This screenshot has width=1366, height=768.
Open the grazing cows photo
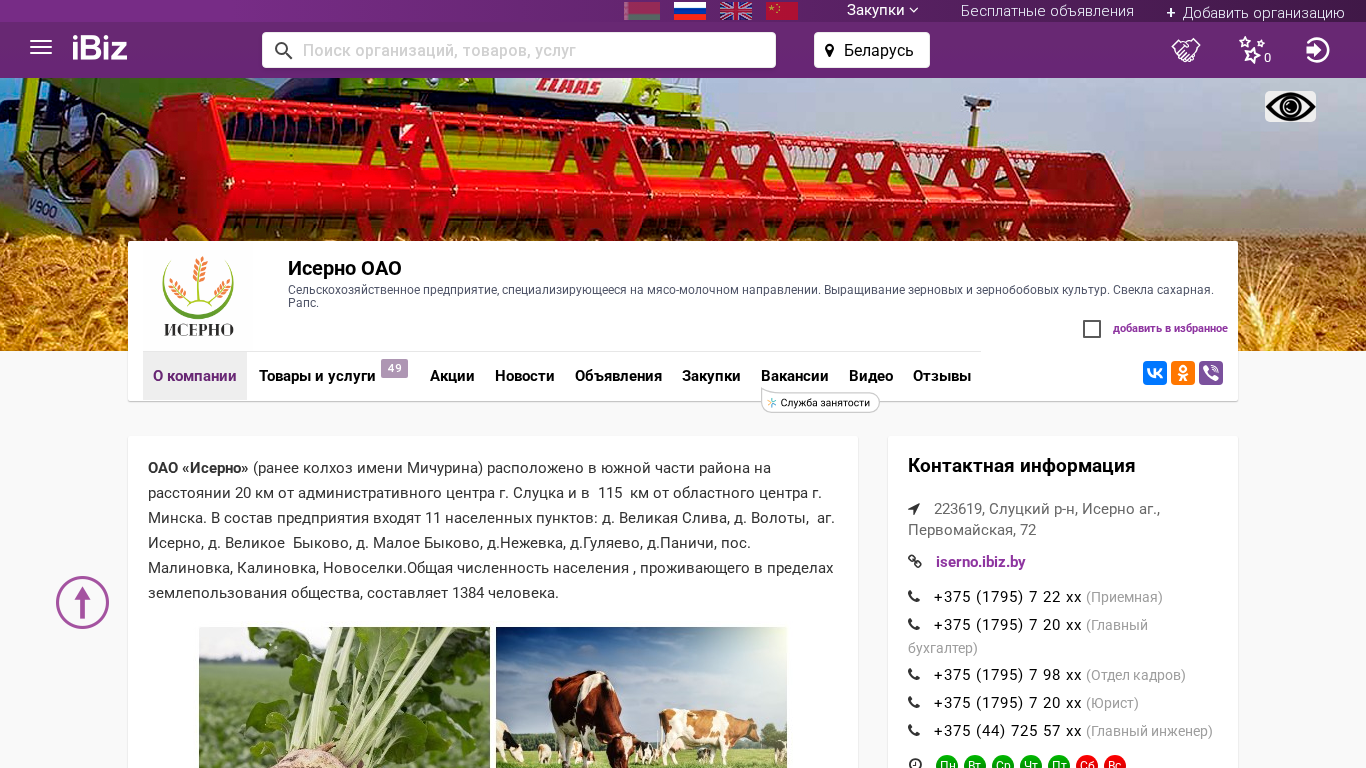641,697
